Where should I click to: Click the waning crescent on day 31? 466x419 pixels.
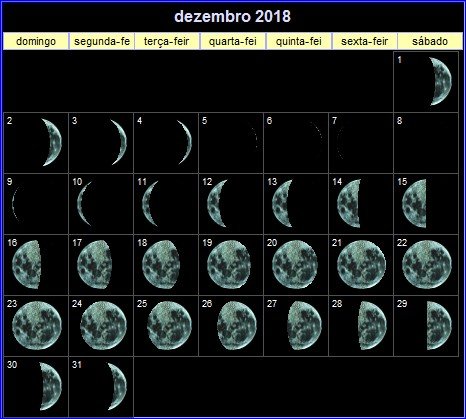point(117,386)
